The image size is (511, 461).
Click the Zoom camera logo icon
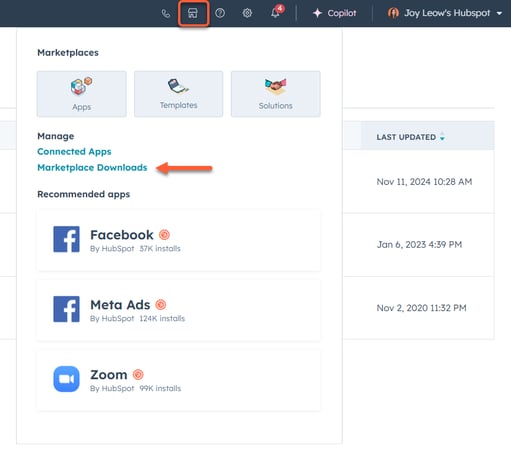pyautogui.click(x=66, y=379)
